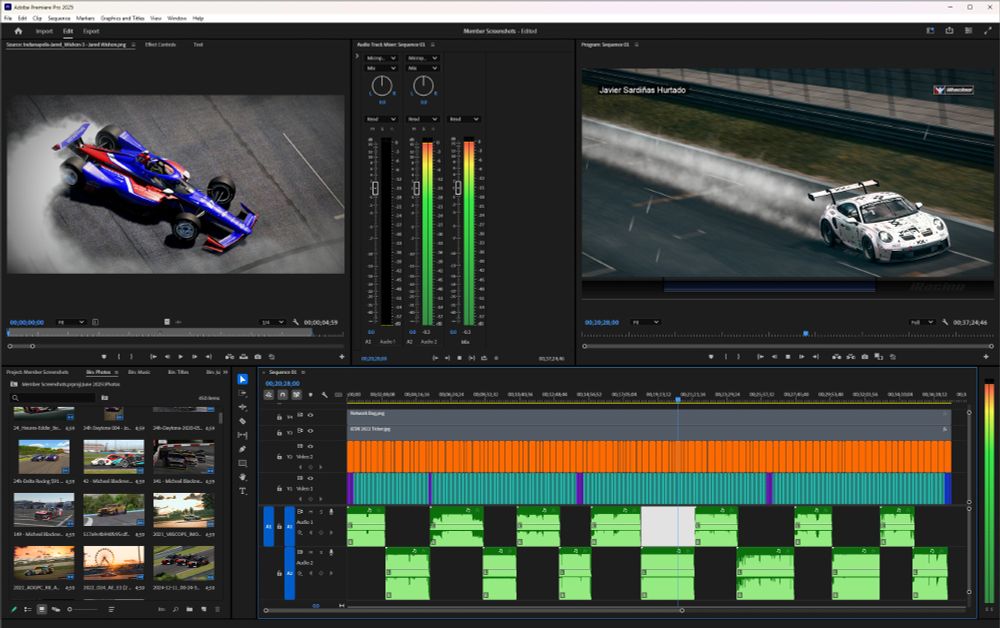Open Program monitor Full resolution dropdown

tap(922, 323)
